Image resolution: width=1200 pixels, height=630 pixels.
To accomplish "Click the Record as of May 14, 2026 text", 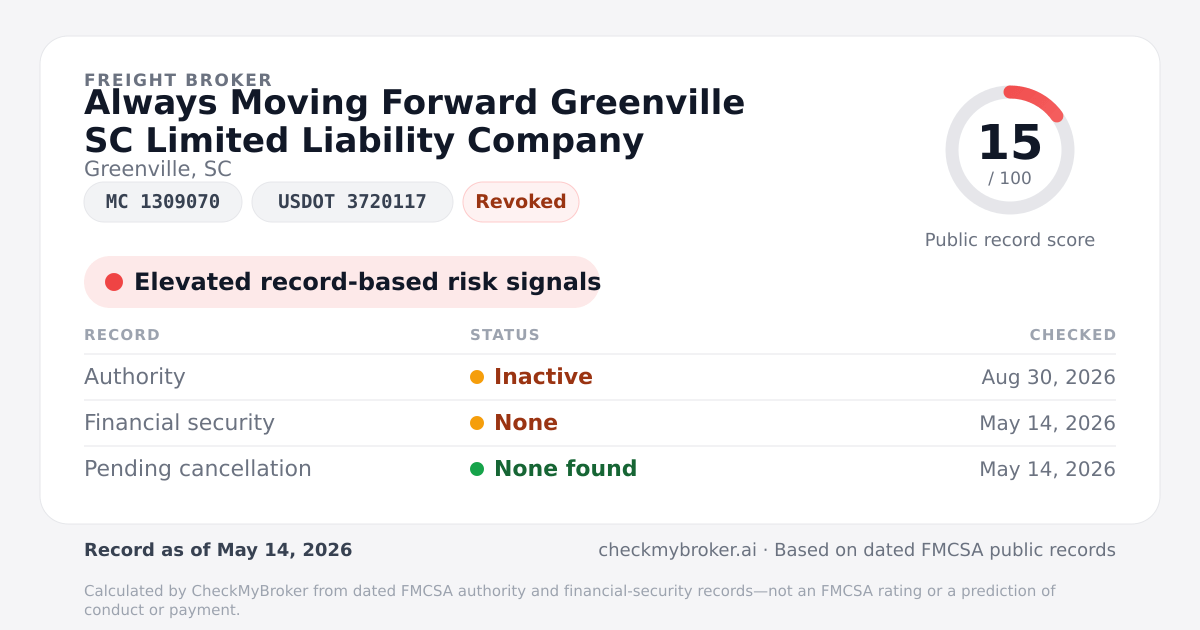I will click(218, 550).
